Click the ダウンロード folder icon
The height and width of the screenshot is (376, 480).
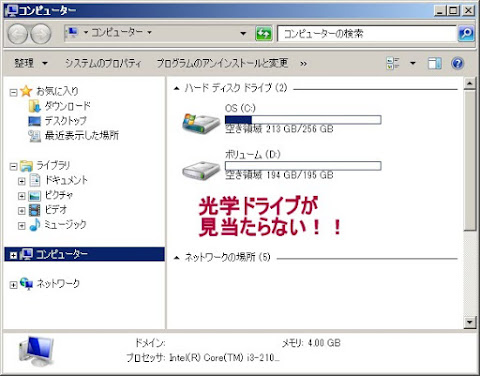pos(35,106)
